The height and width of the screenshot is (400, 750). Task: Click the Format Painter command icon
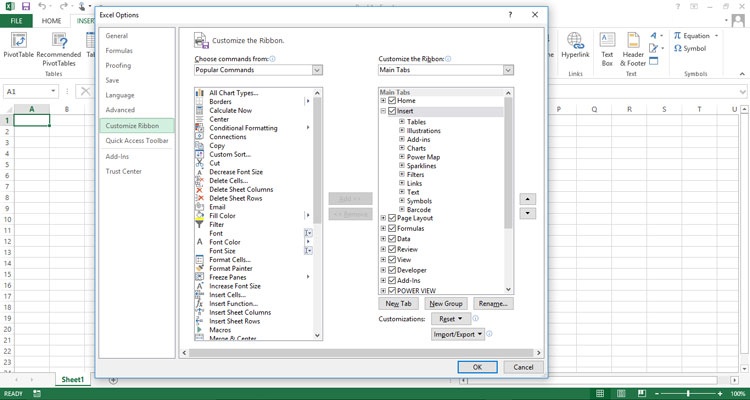(x=200, y=268)
